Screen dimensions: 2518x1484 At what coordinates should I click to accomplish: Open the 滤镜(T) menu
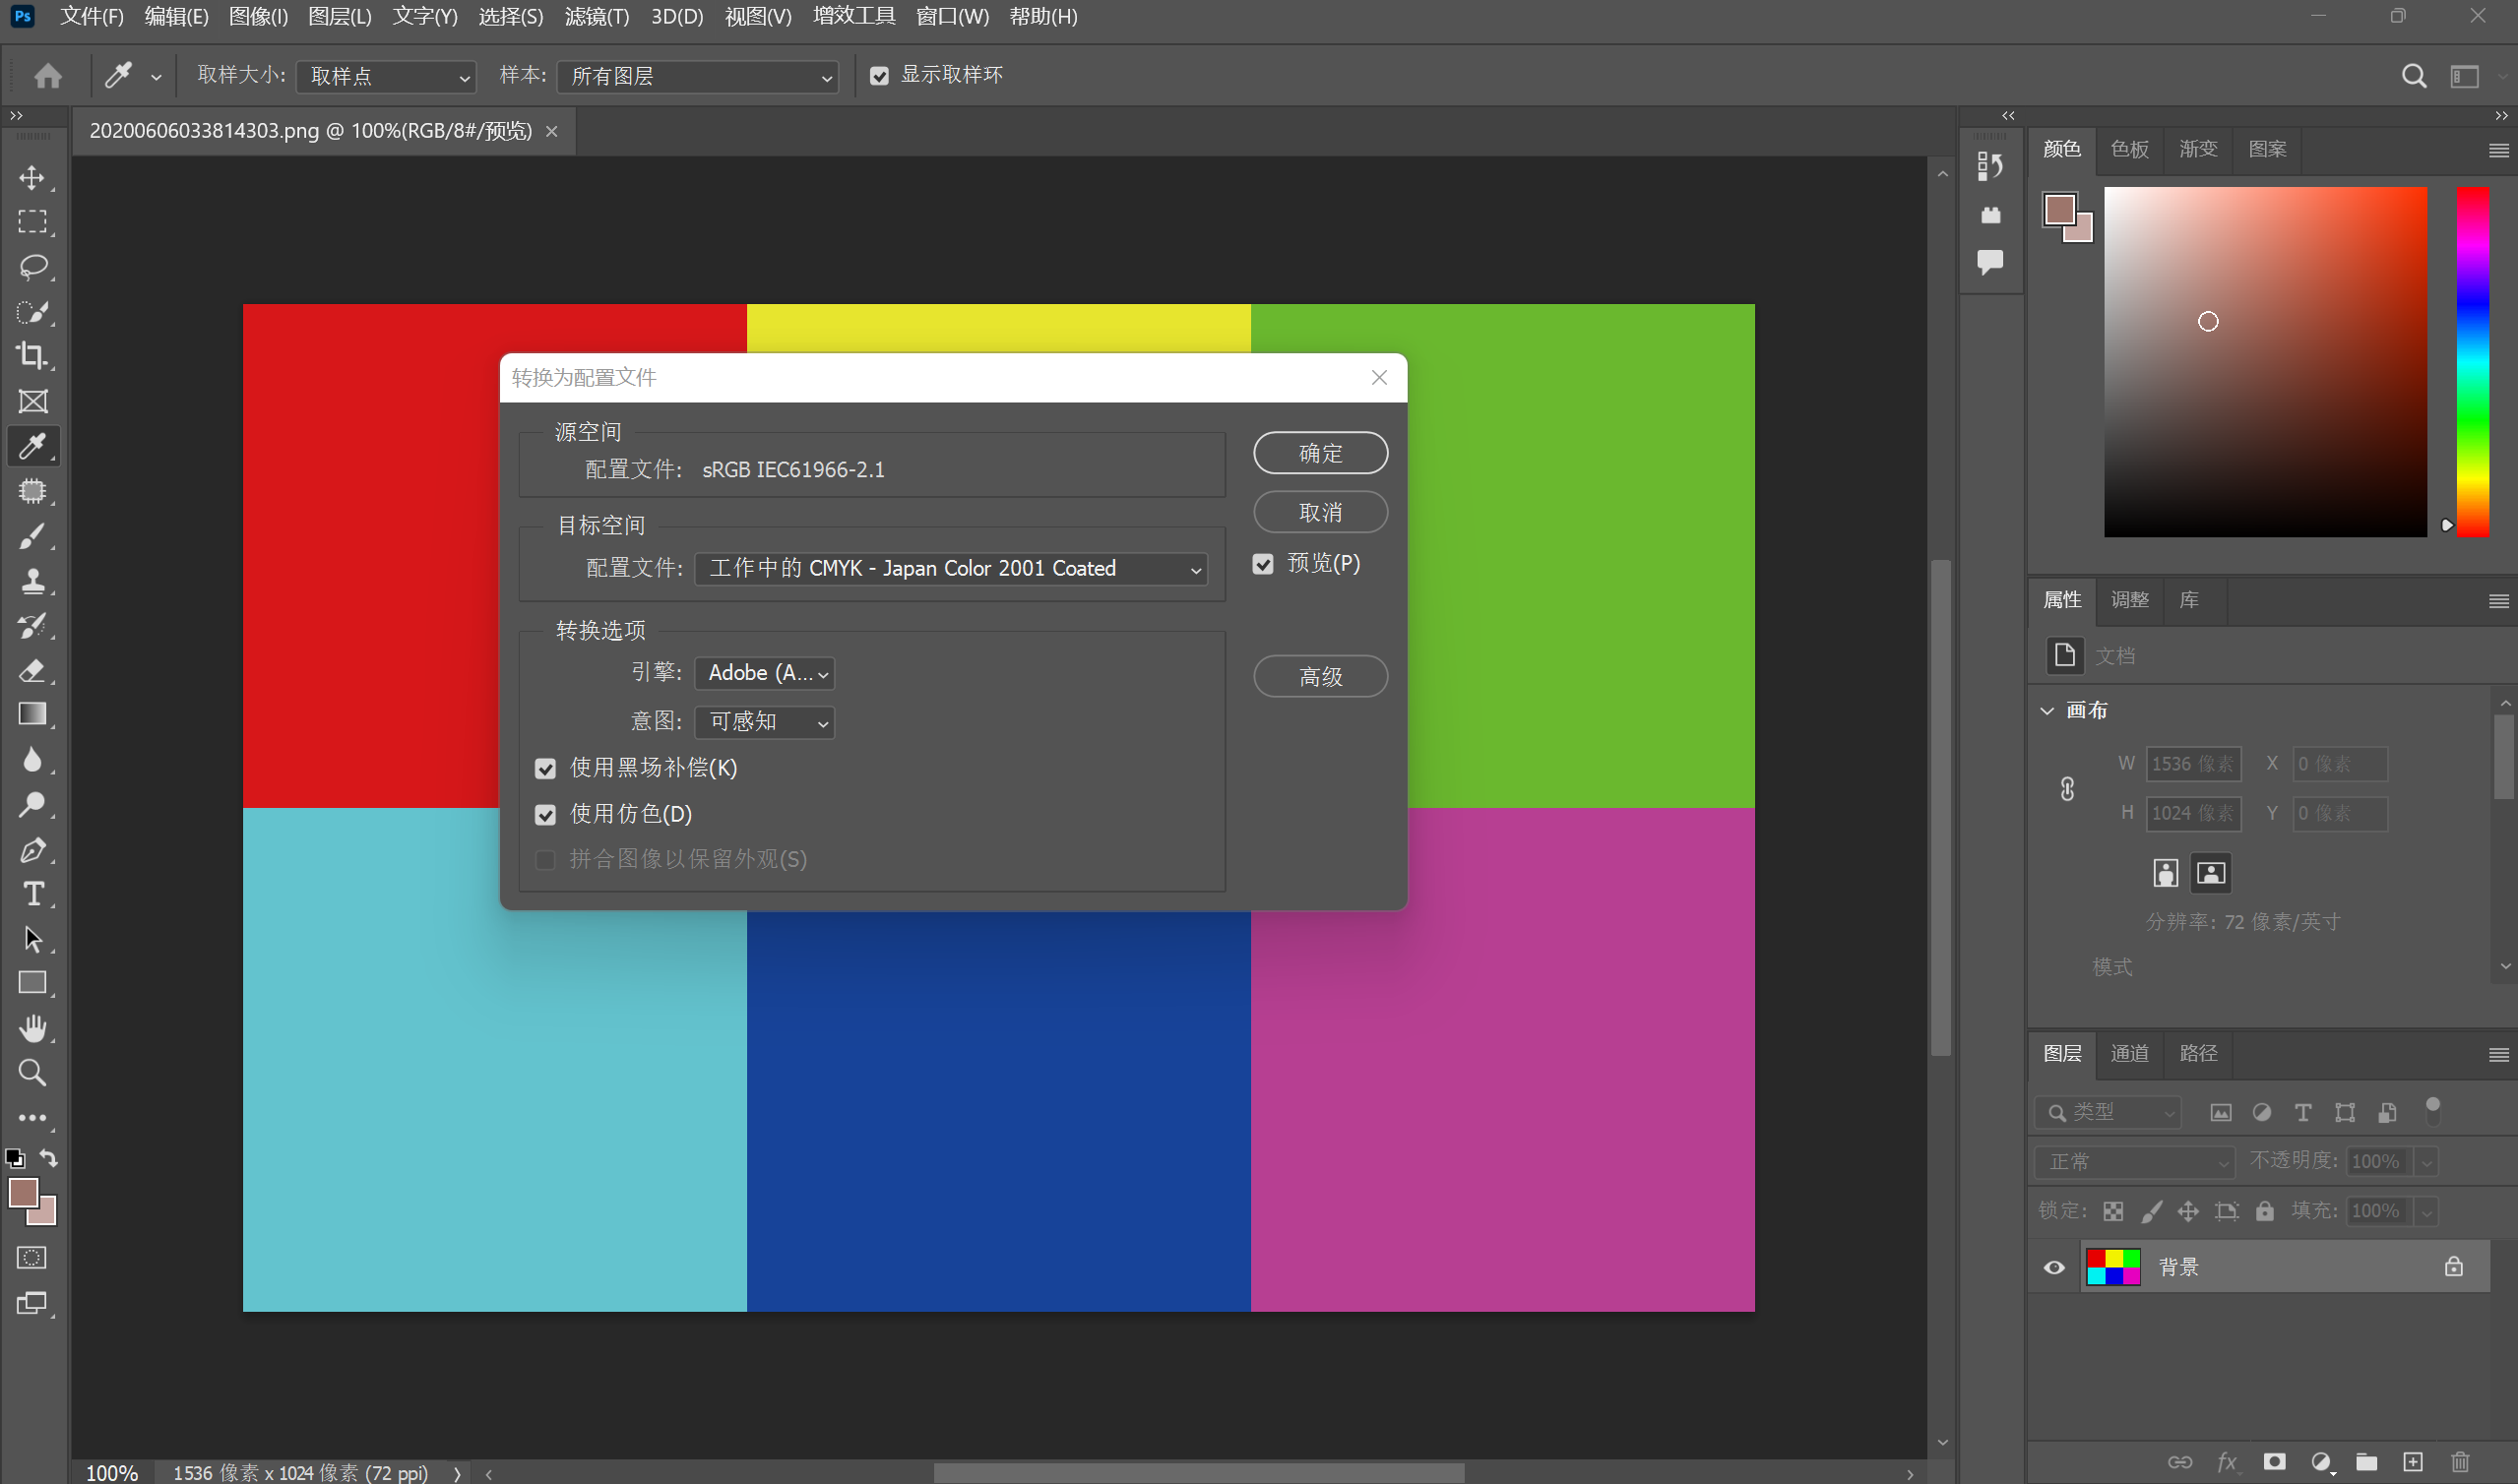(x=596, y=17)
